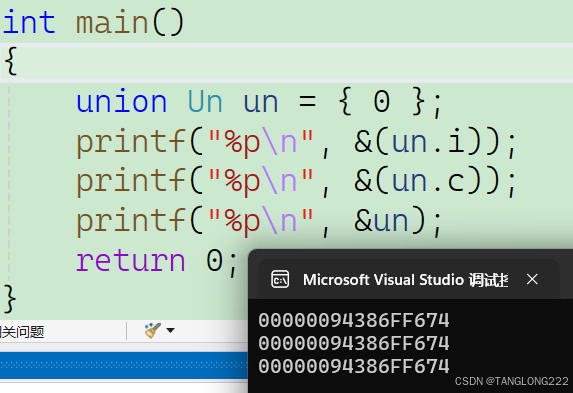
Task: Click the &un argument in the third printf
Action: (381, 221)
